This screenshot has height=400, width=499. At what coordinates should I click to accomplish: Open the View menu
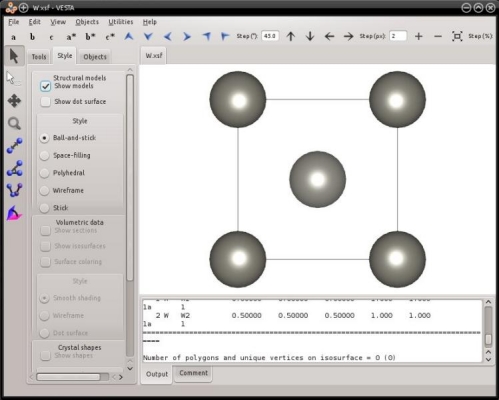click(58, 22)
